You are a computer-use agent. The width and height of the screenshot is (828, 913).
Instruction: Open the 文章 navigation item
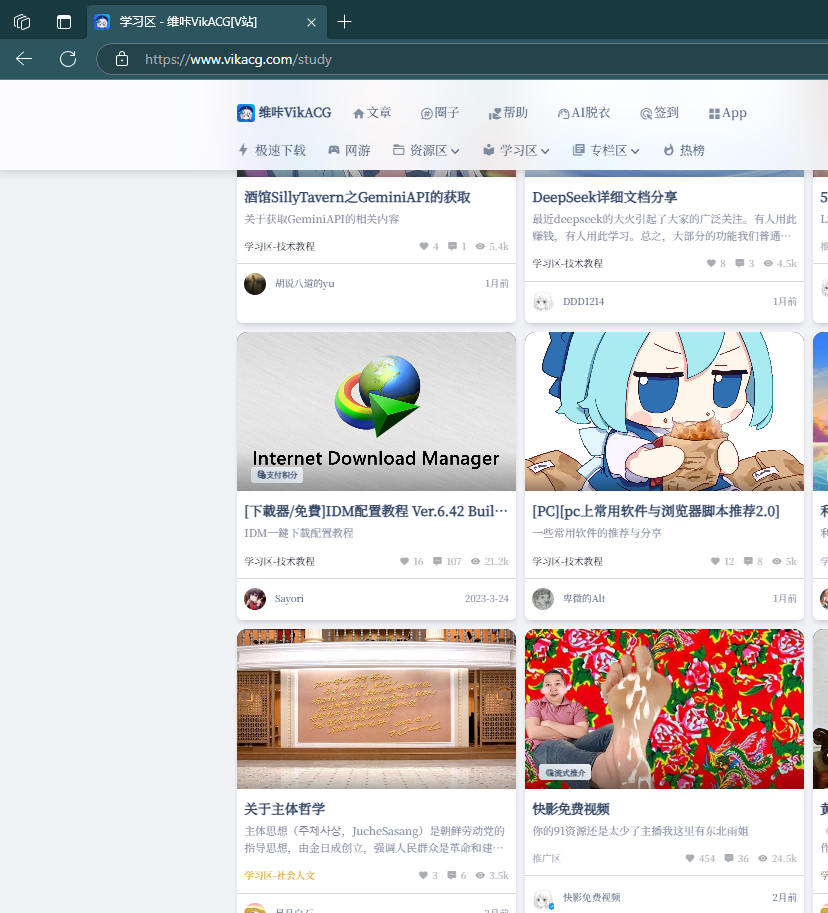click(x=372, y=113)
